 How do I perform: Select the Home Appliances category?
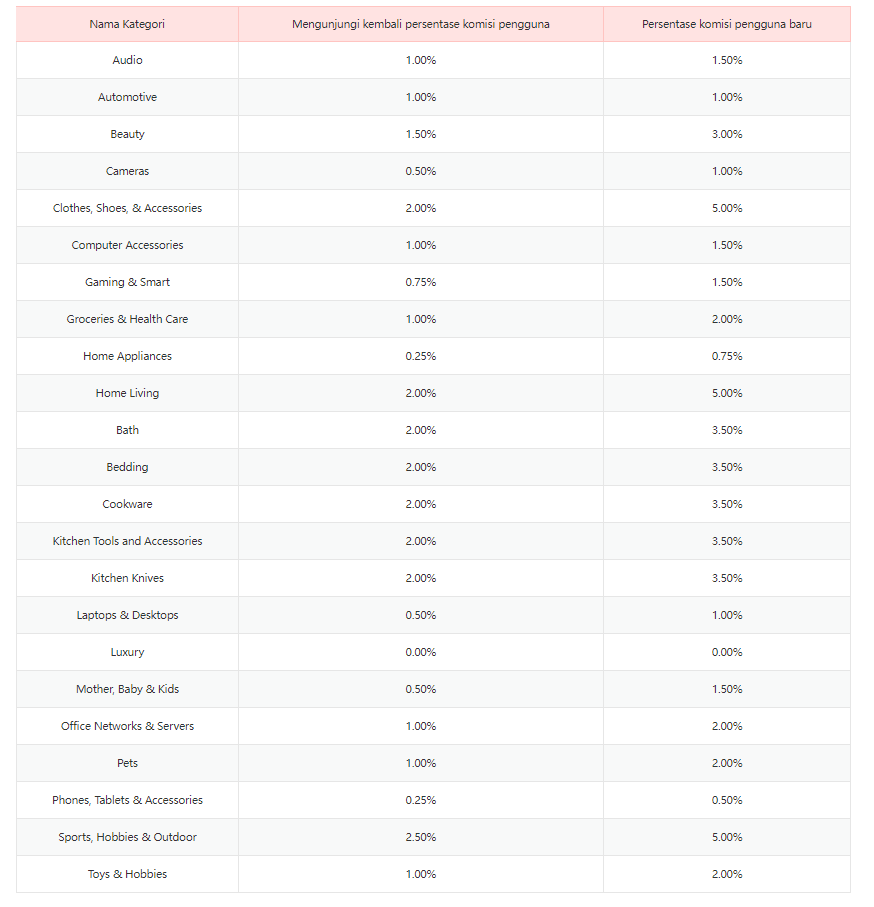coord(127,357)
